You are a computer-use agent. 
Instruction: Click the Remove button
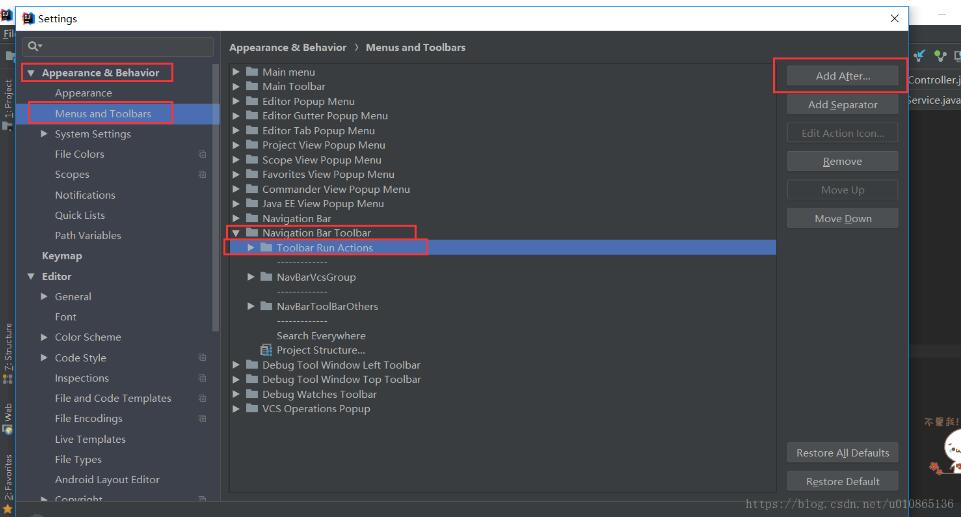tap(842, 162)
